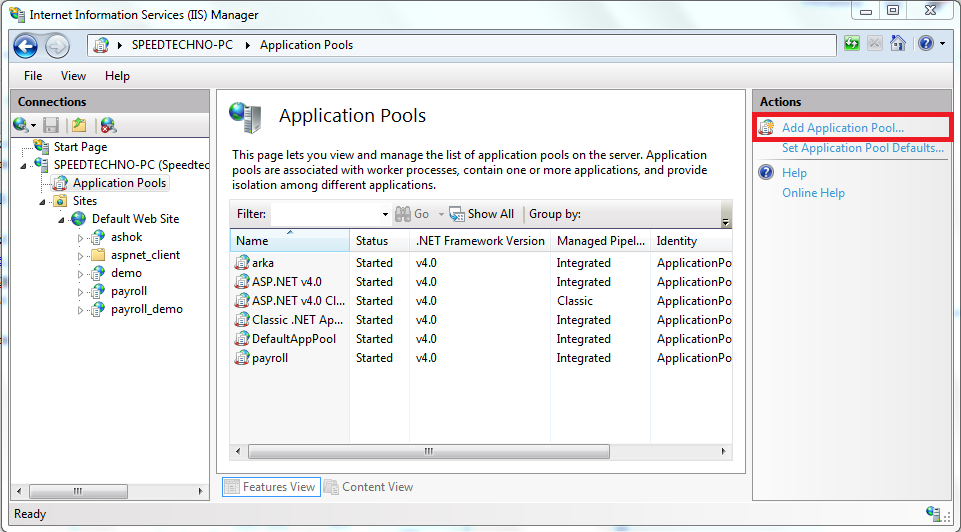The image size is (961, 532).
Task: Open dropdown arrow next to toolbar help icon
Action: pos(942,44)
